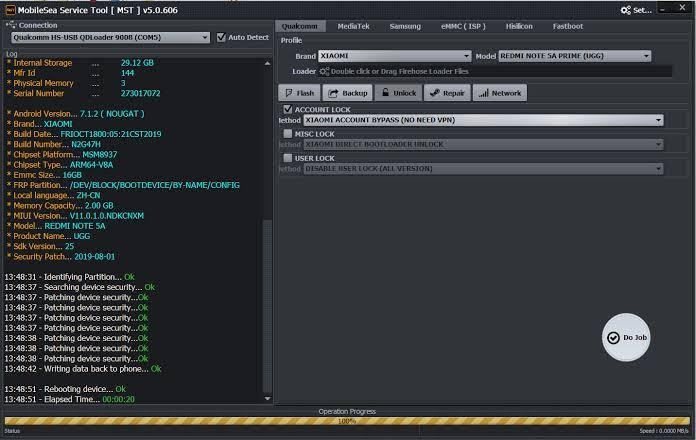Click the Speed 0.0000 MB/s status text
Screen dimensions: 696x440
(x=664, y=431)
